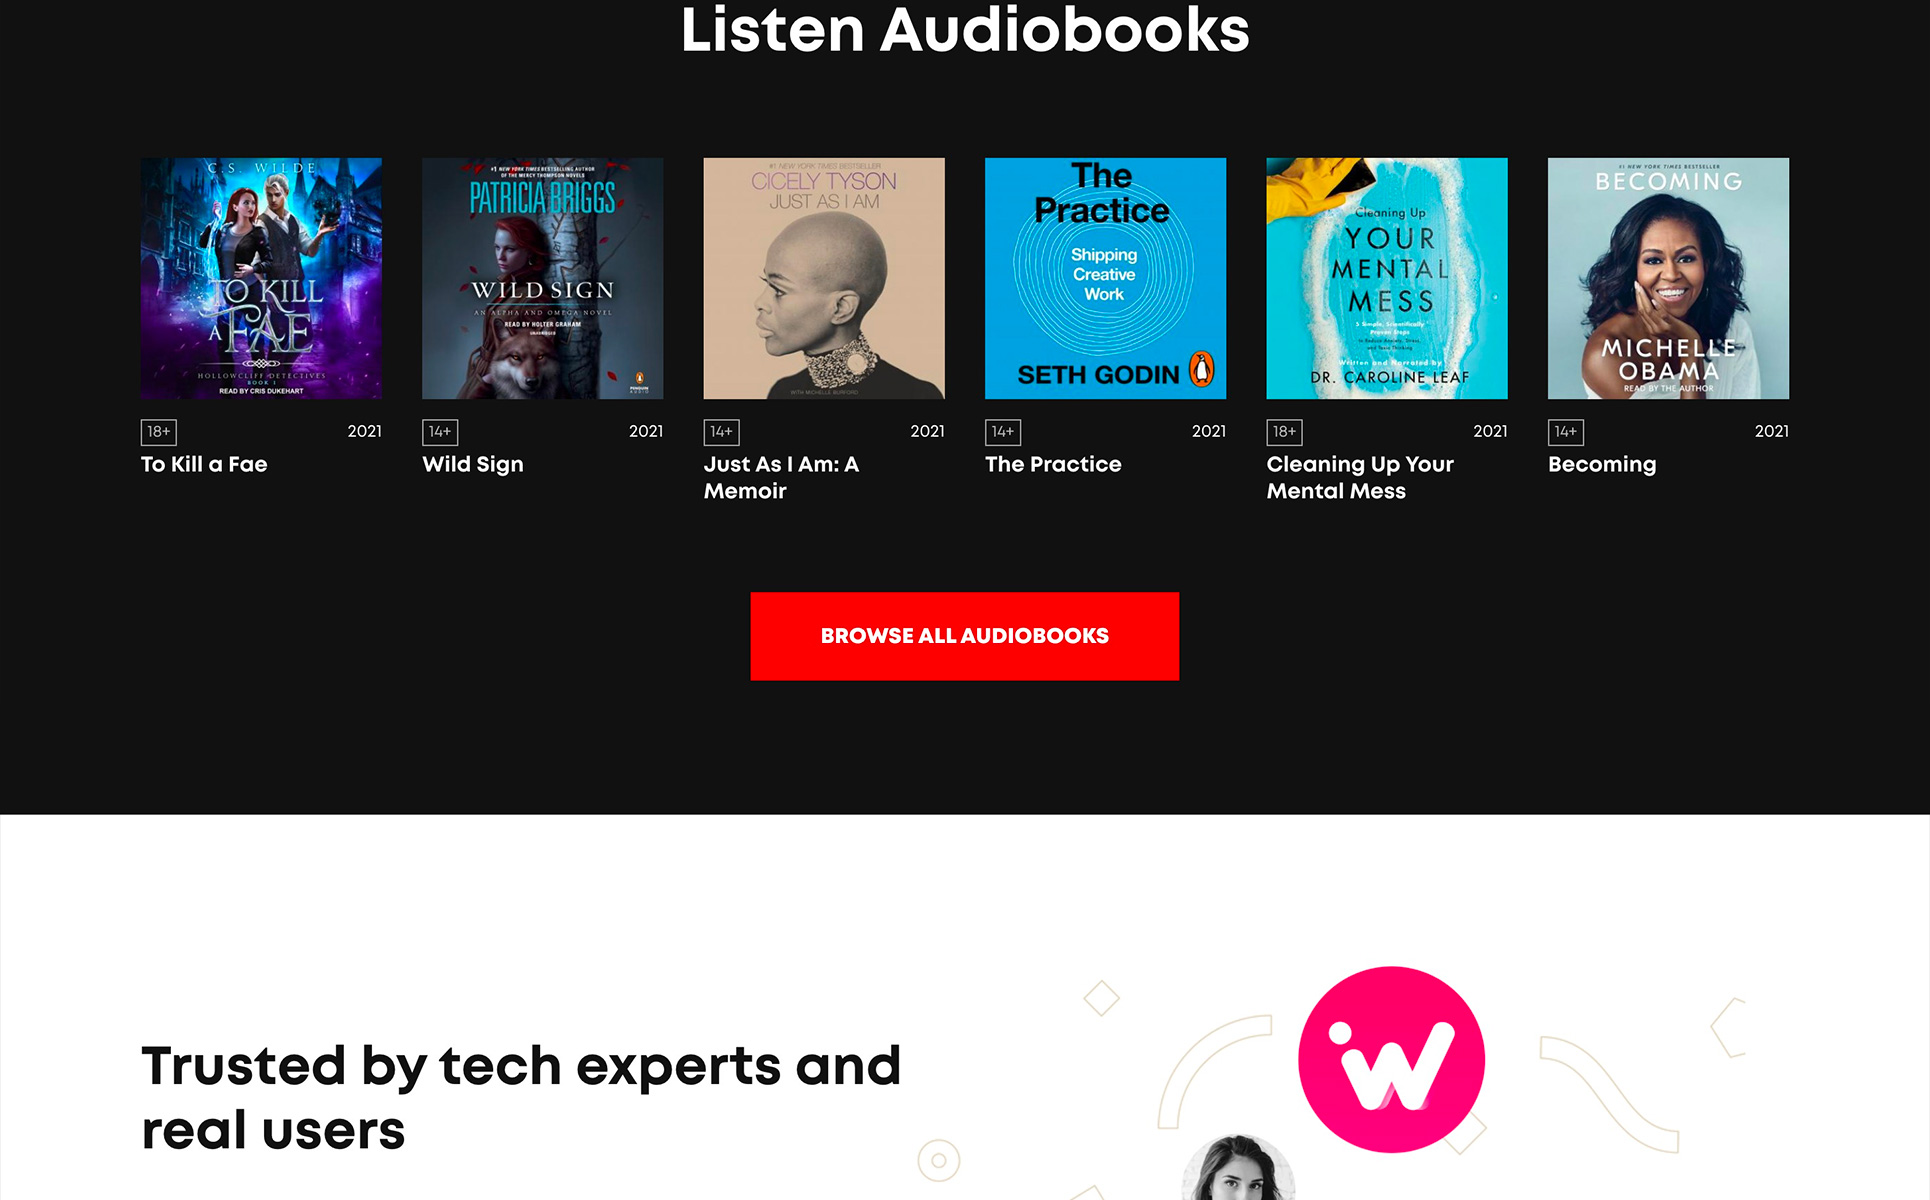Follow the Wild Sign title link

473,465
